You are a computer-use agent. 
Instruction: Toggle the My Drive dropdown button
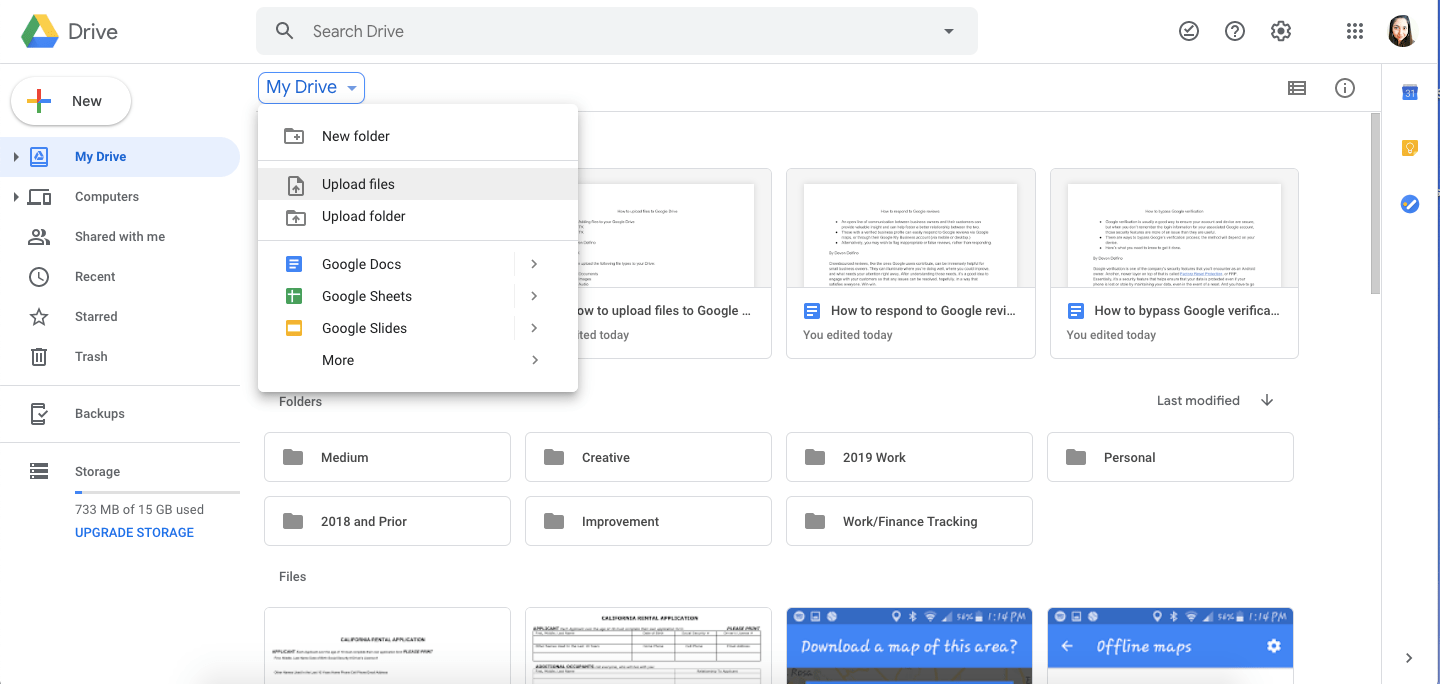pos(311,88)
